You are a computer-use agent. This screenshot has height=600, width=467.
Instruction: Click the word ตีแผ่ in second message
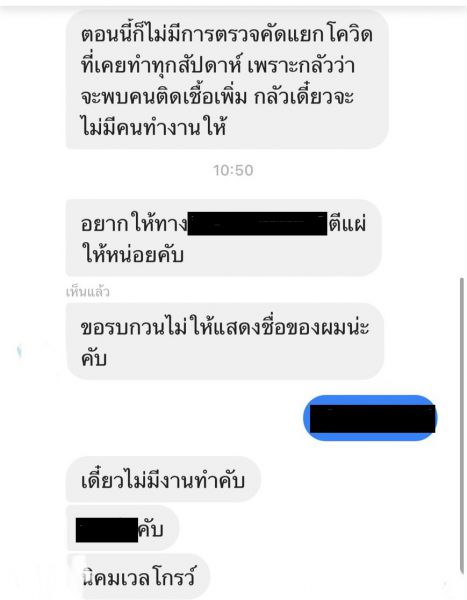[348, 223]
